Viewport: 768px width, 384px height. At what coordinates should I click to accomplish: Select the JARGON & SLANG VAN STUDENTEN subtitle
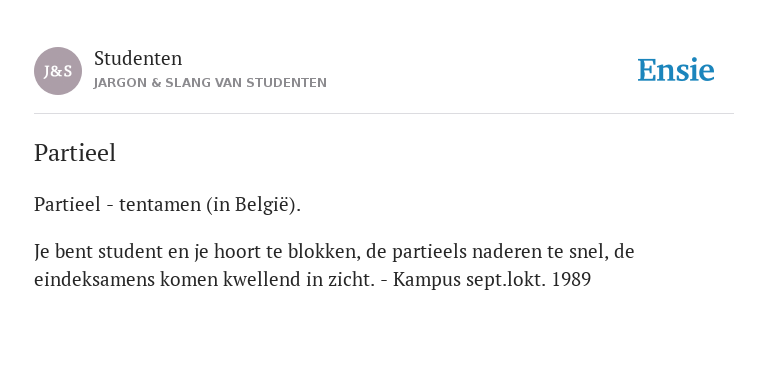pyautogui.click(x=210, y=83)
